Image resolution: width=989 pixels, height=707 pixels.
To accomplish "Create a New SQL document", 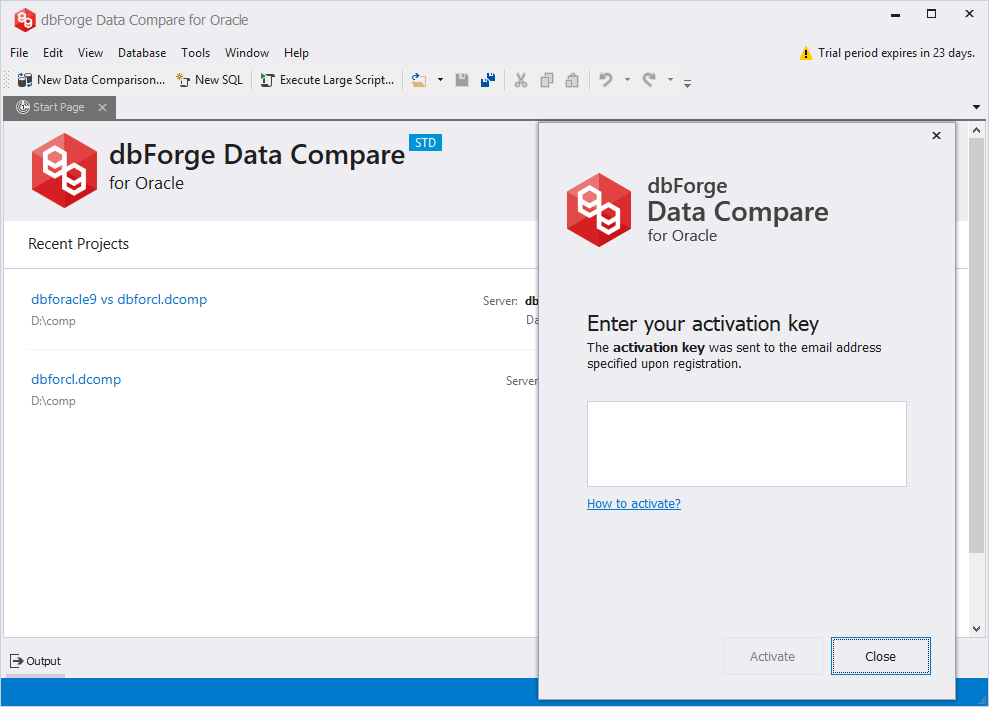I will (x=209, y=80).
